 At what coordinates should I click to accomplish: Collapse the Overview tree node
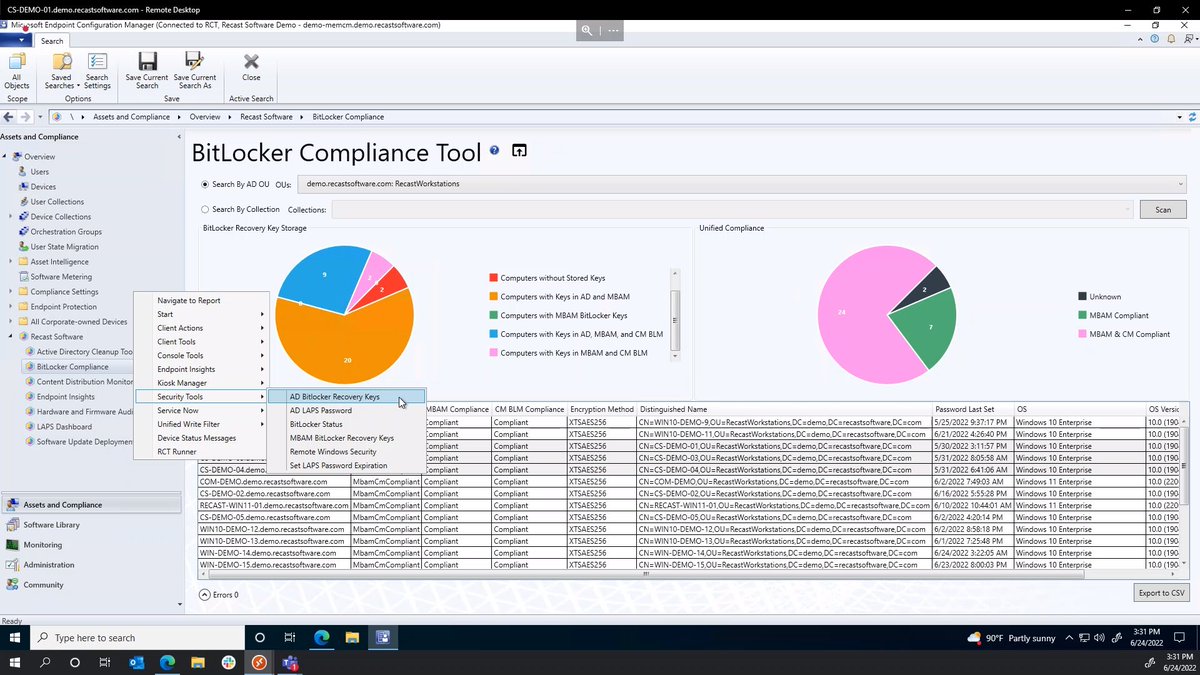click(5, 157)
